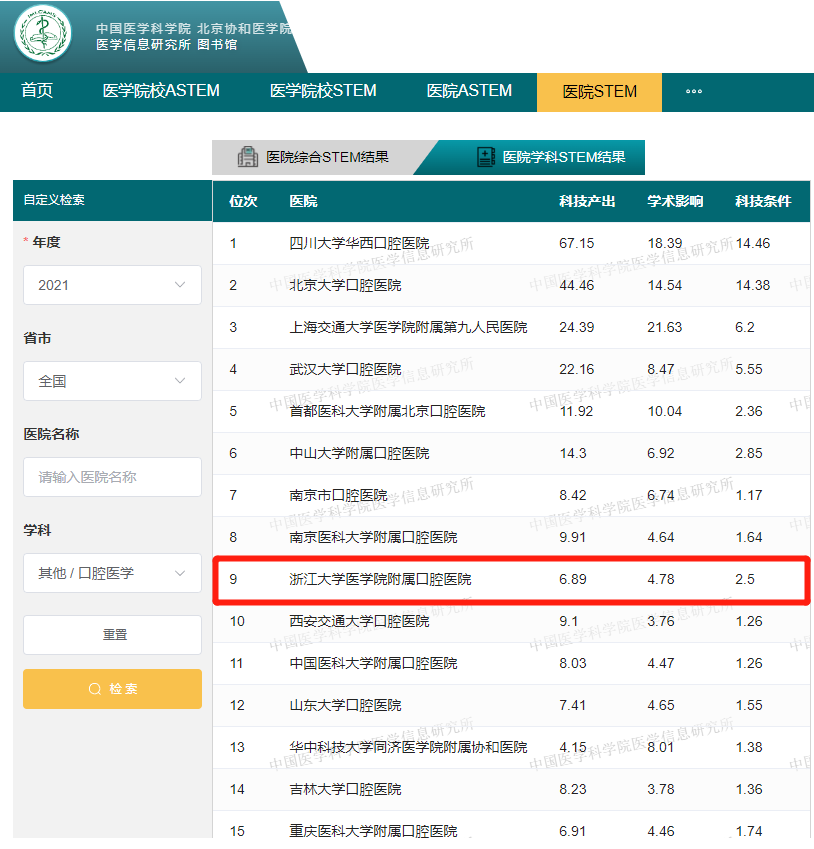814x849 pixels.
Task: Expand the 年度 2021 dropdown
Action: tap(112, 285)
